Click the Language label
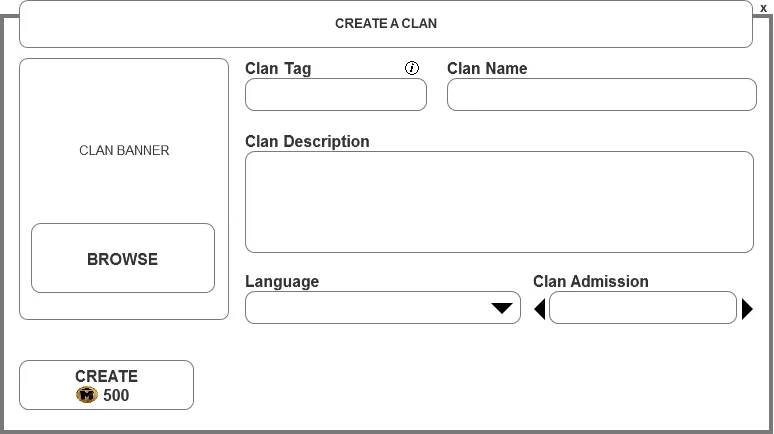The image size is (774, 434). pos(282,282)
